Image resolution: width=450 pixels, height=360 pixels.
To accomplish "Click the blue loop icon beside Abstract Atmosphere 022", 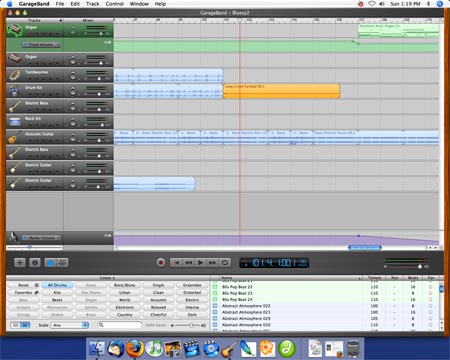I will pos(215,306).
